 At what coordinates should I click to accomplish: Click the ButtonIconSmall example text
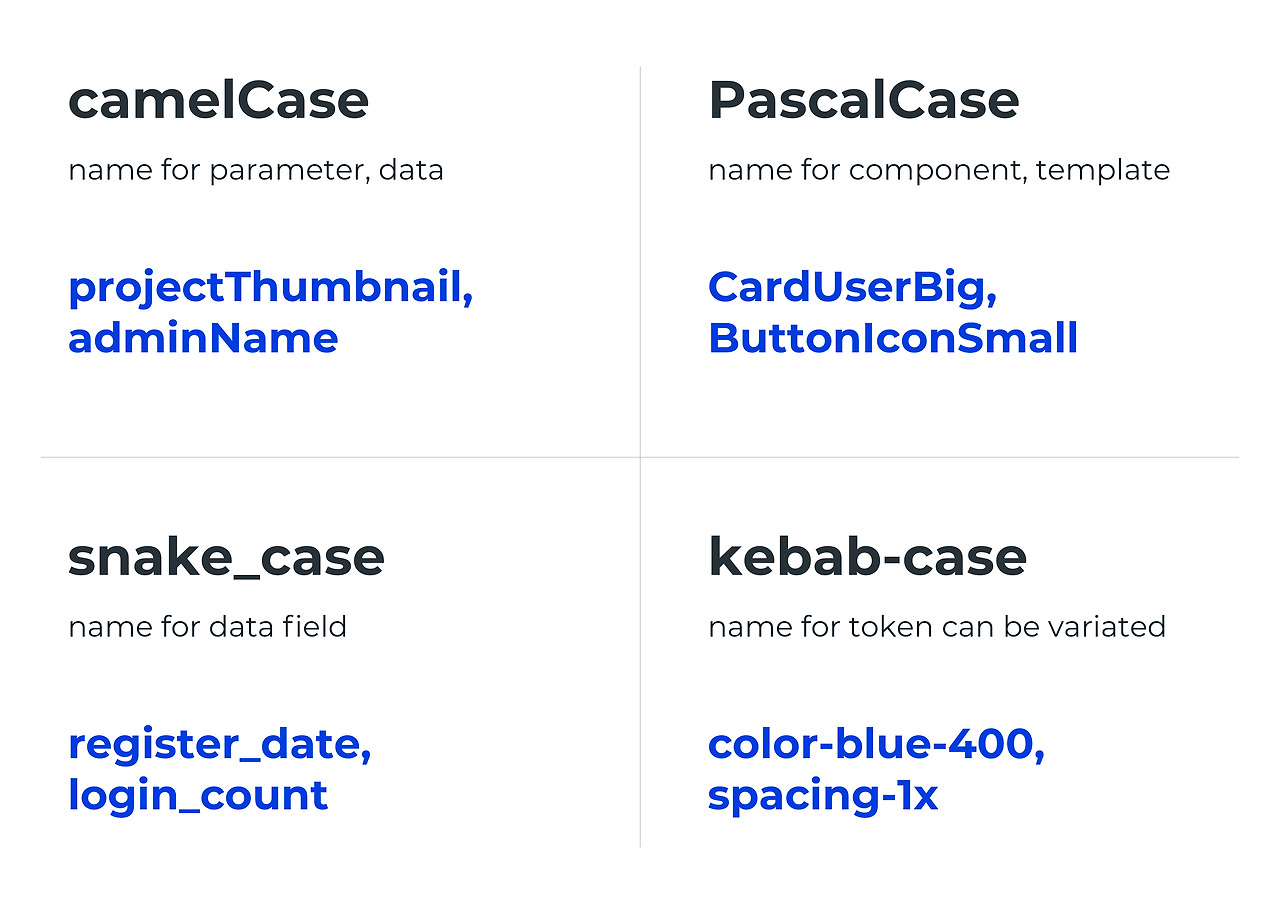click(x=893, y=338)
